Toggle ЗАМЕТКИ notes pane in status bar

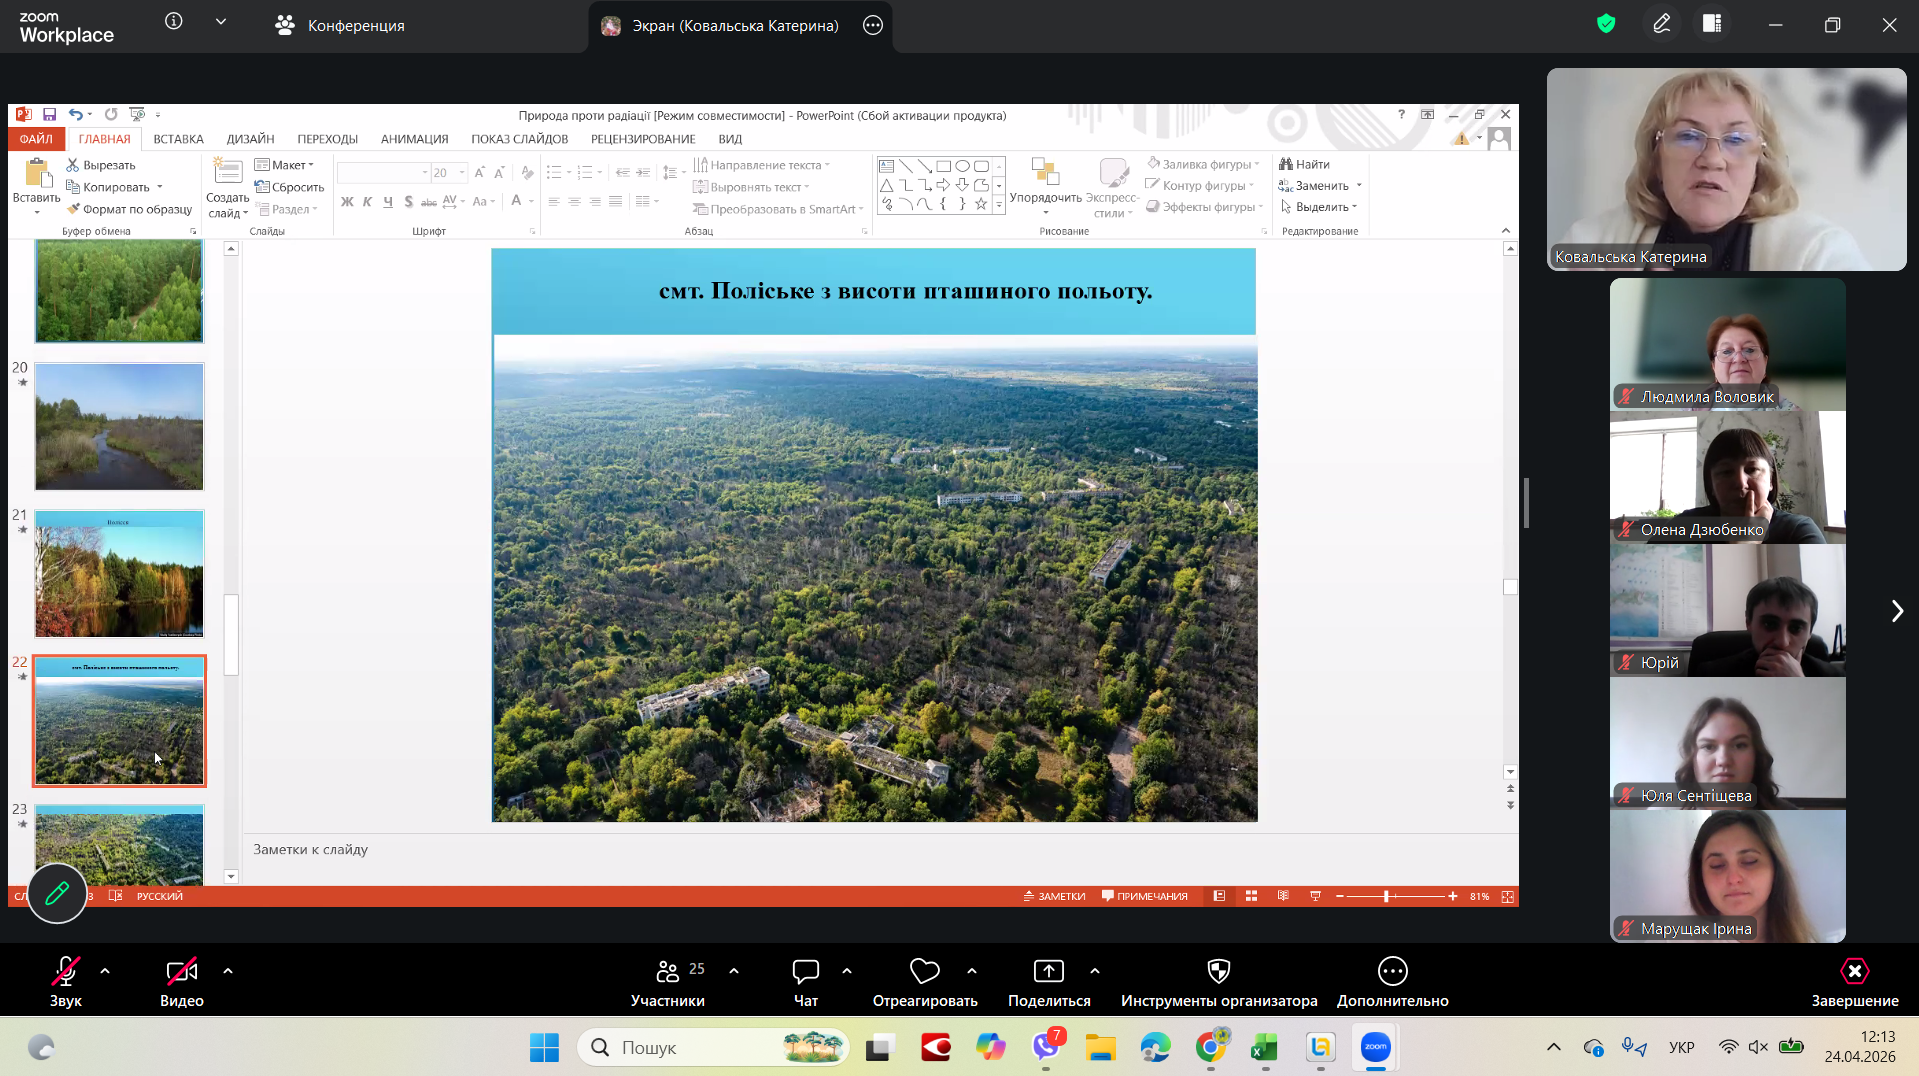[x=1054, y=896]
